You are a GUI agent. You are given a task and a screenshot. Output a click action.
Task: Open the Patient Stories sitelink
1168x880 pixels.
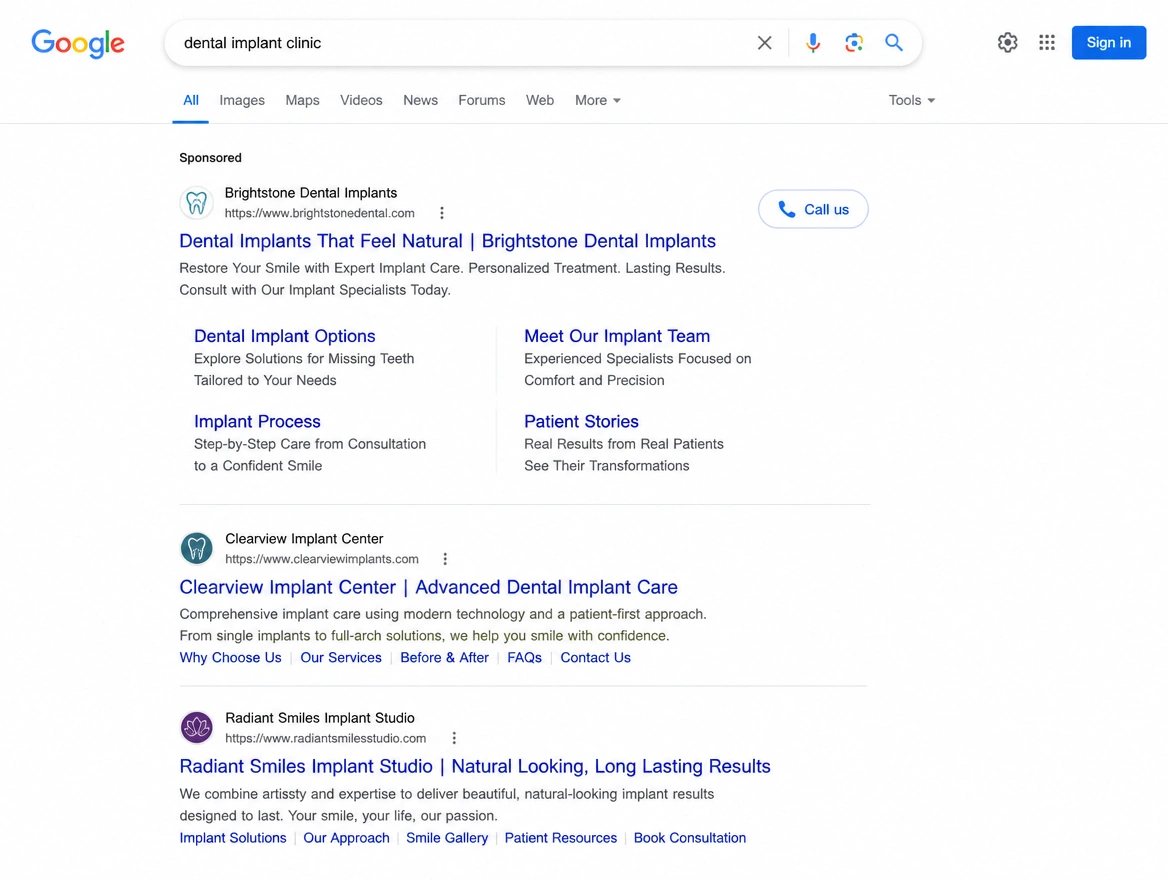pyautogui.click(x=581, y=421)
